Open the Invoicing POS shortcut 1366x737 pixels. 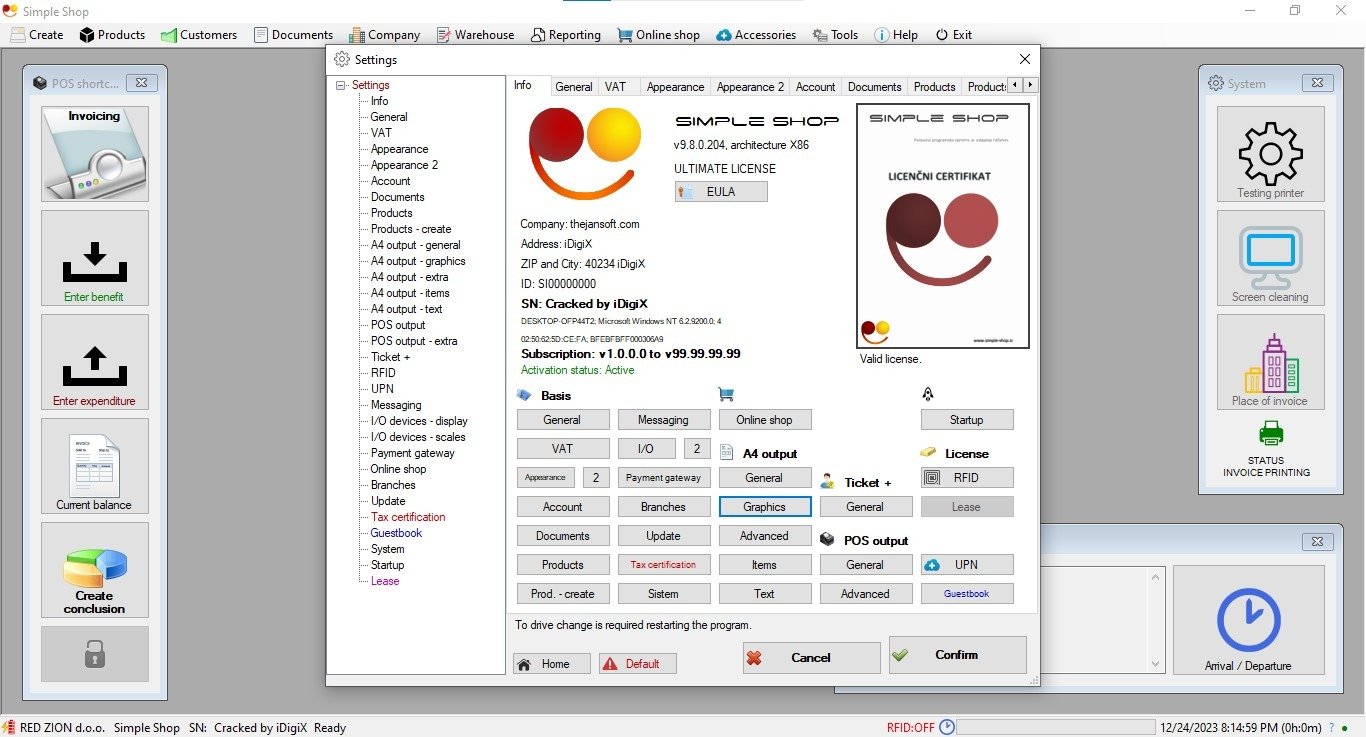point(95,154)
